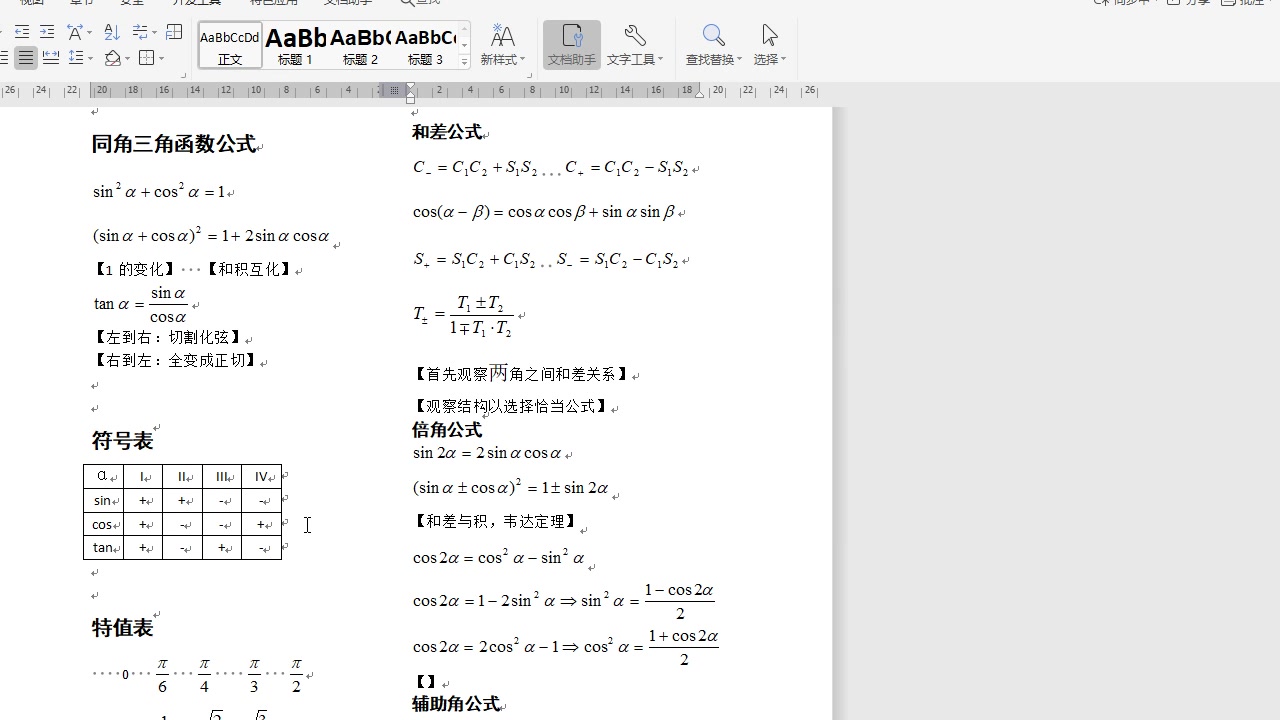This screenshot has width=1280, height=720.
Task: Open the 选择 dropdown arrow
Action: coord(783,60)
